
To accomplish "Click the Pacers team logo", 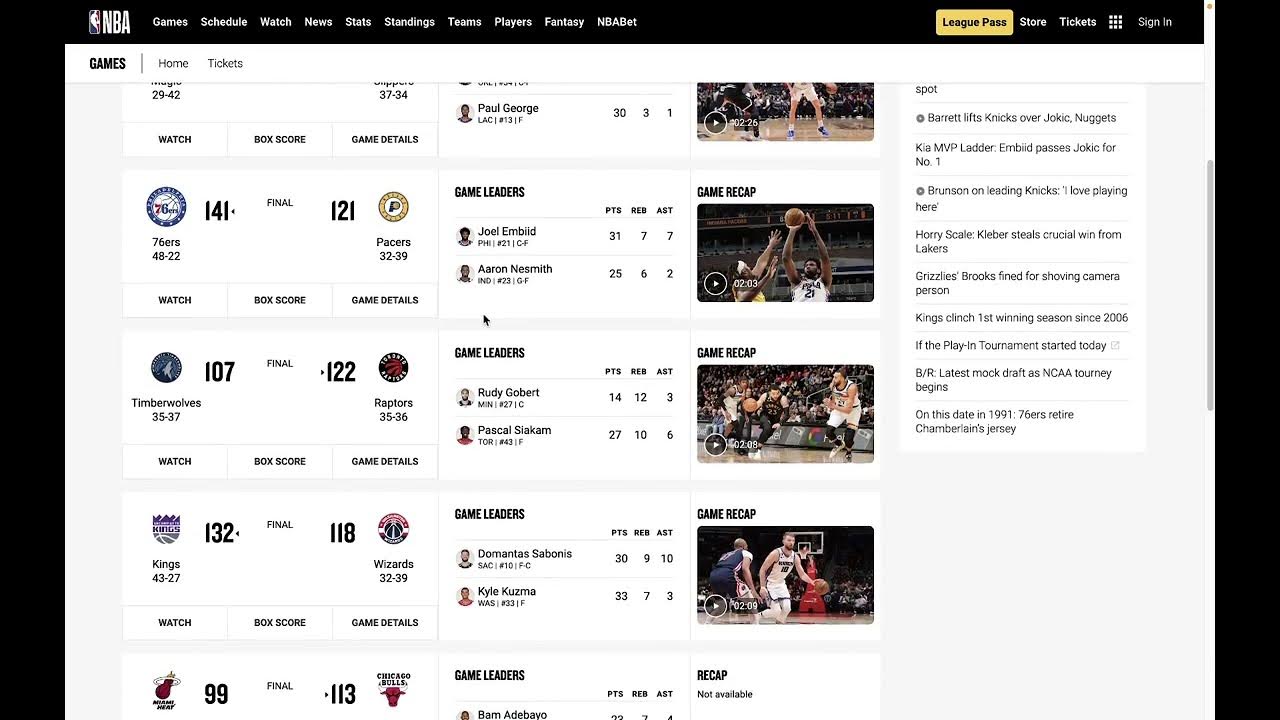I will [x=393, y=207].
